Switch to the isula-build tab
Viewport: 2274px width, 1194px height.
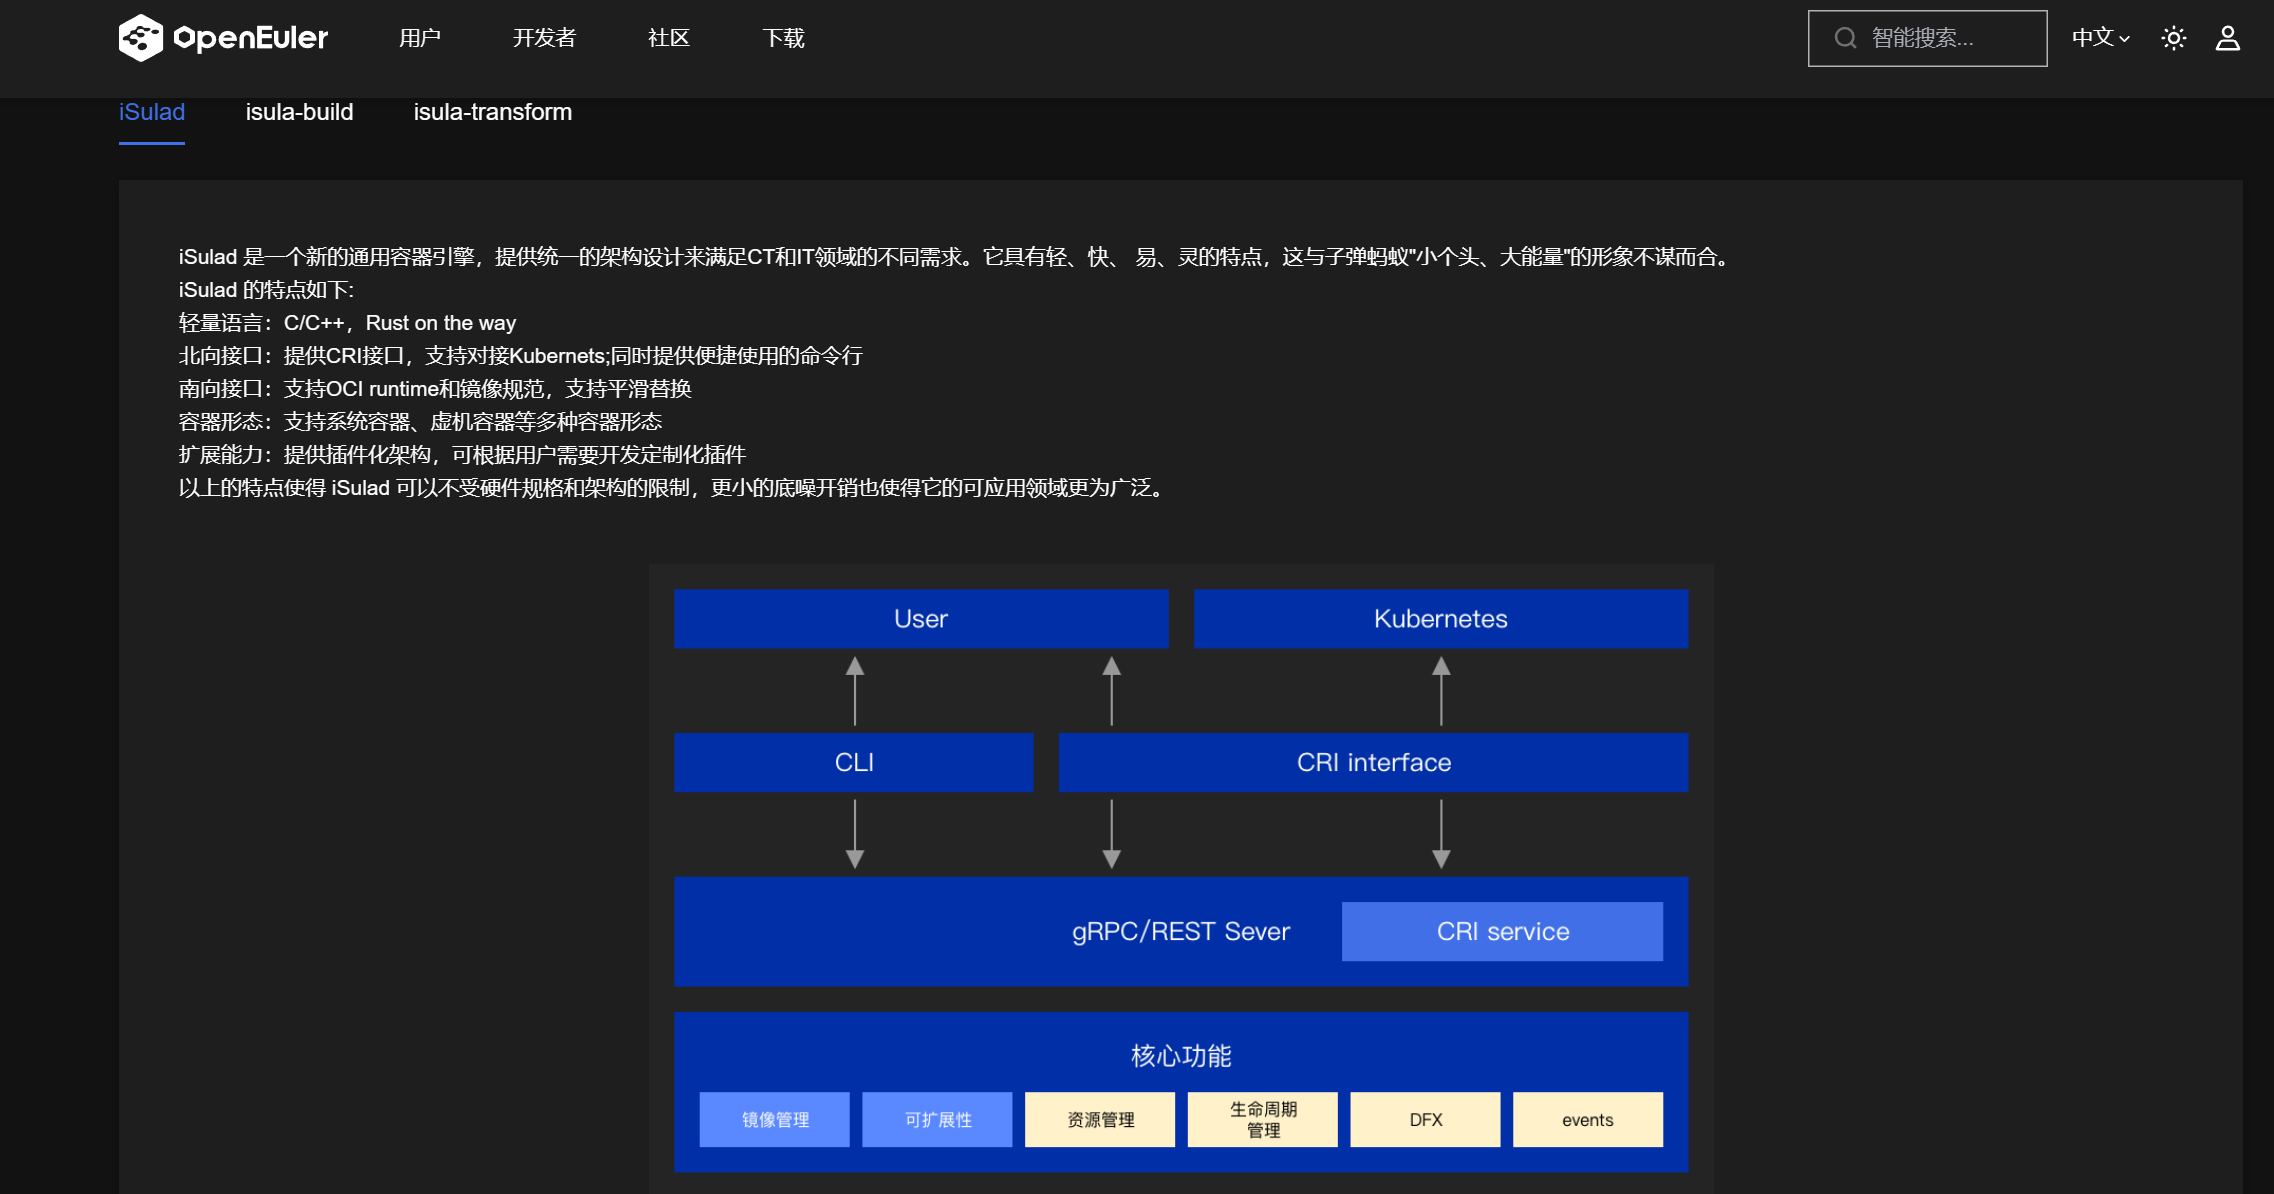299,112
